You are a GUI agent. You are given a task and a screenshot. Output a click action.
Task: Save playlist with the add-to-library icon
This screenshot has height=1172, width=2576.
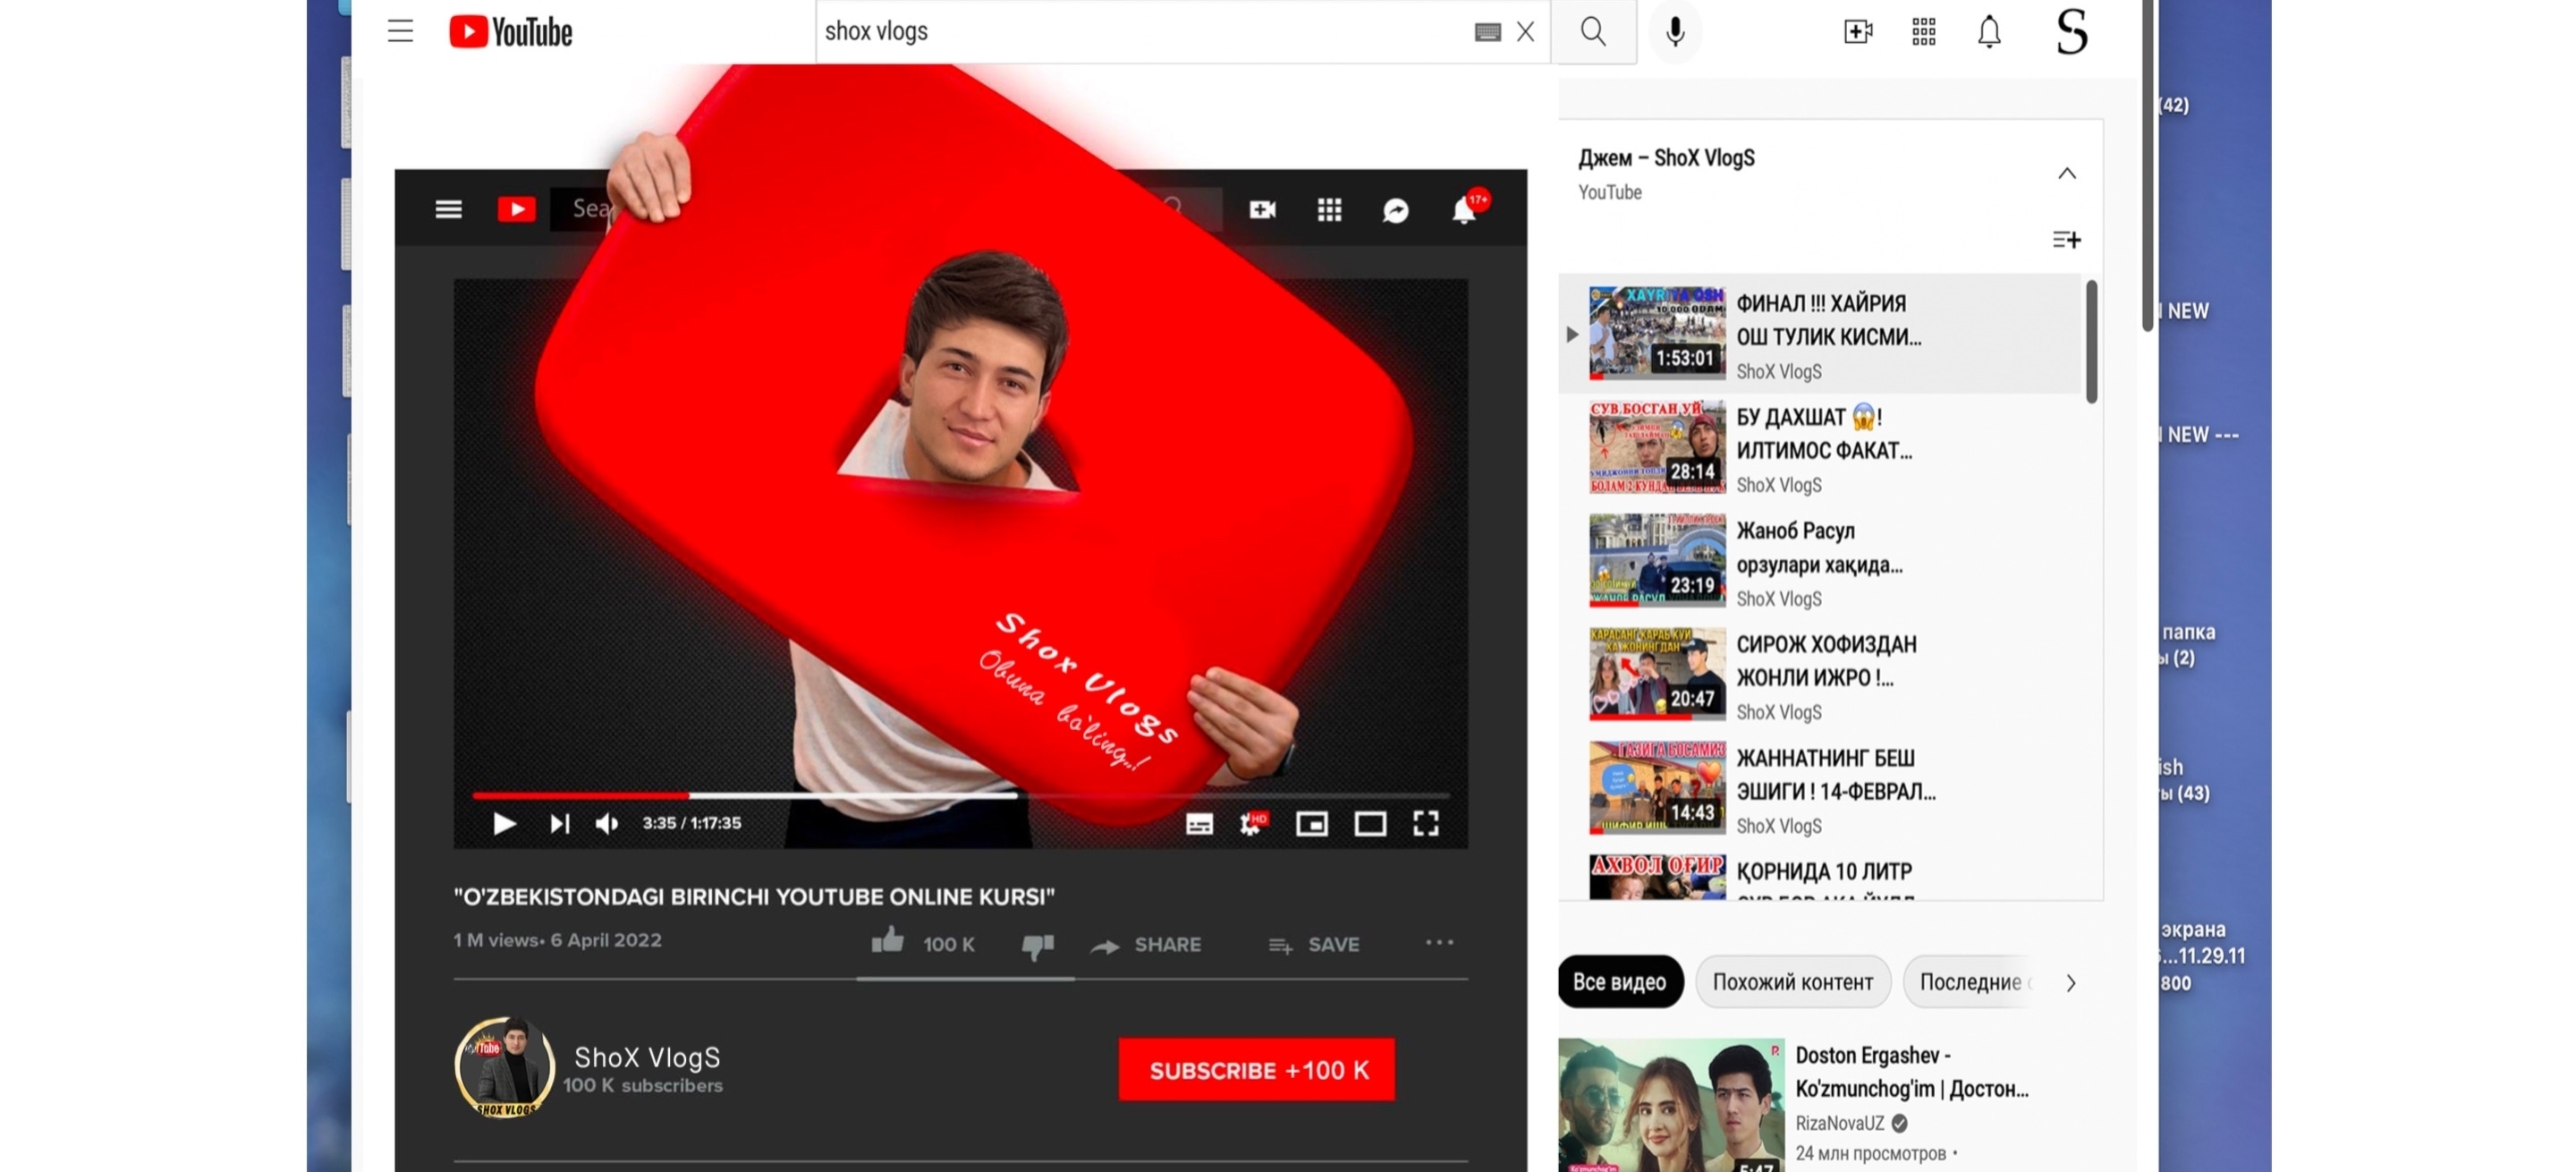(2066, 240)
